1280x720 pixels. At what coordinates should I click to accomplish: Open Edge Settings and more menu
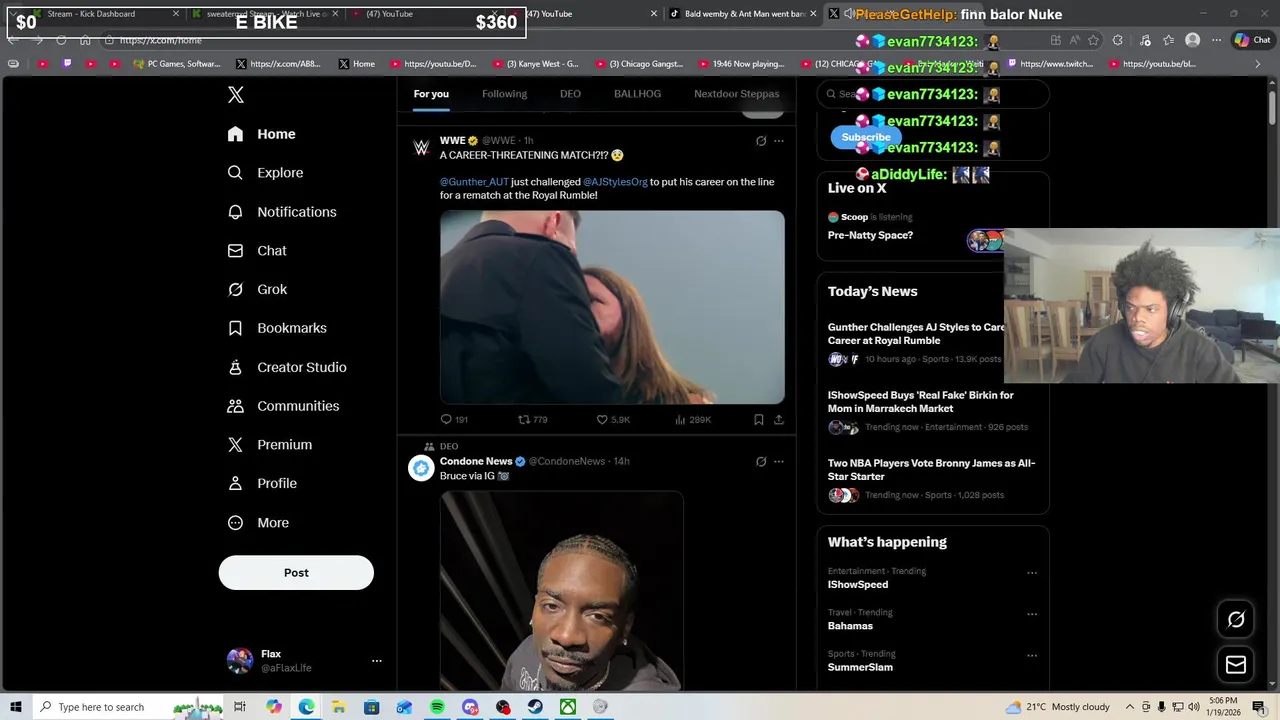point(1216,40)
